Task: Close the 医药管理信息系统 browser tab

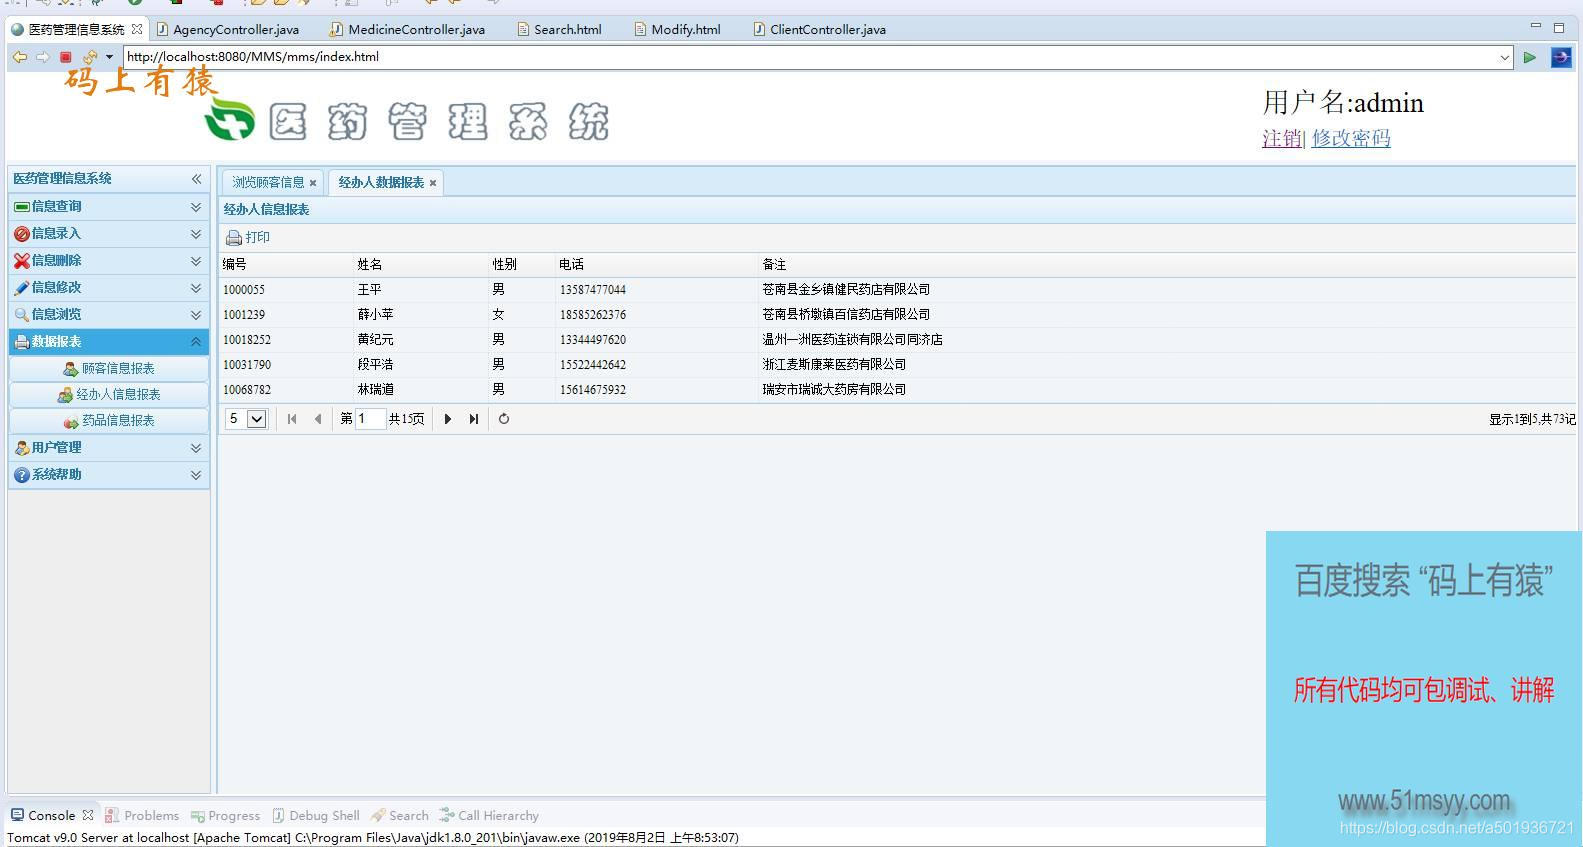Action: (x=137, y=29)
